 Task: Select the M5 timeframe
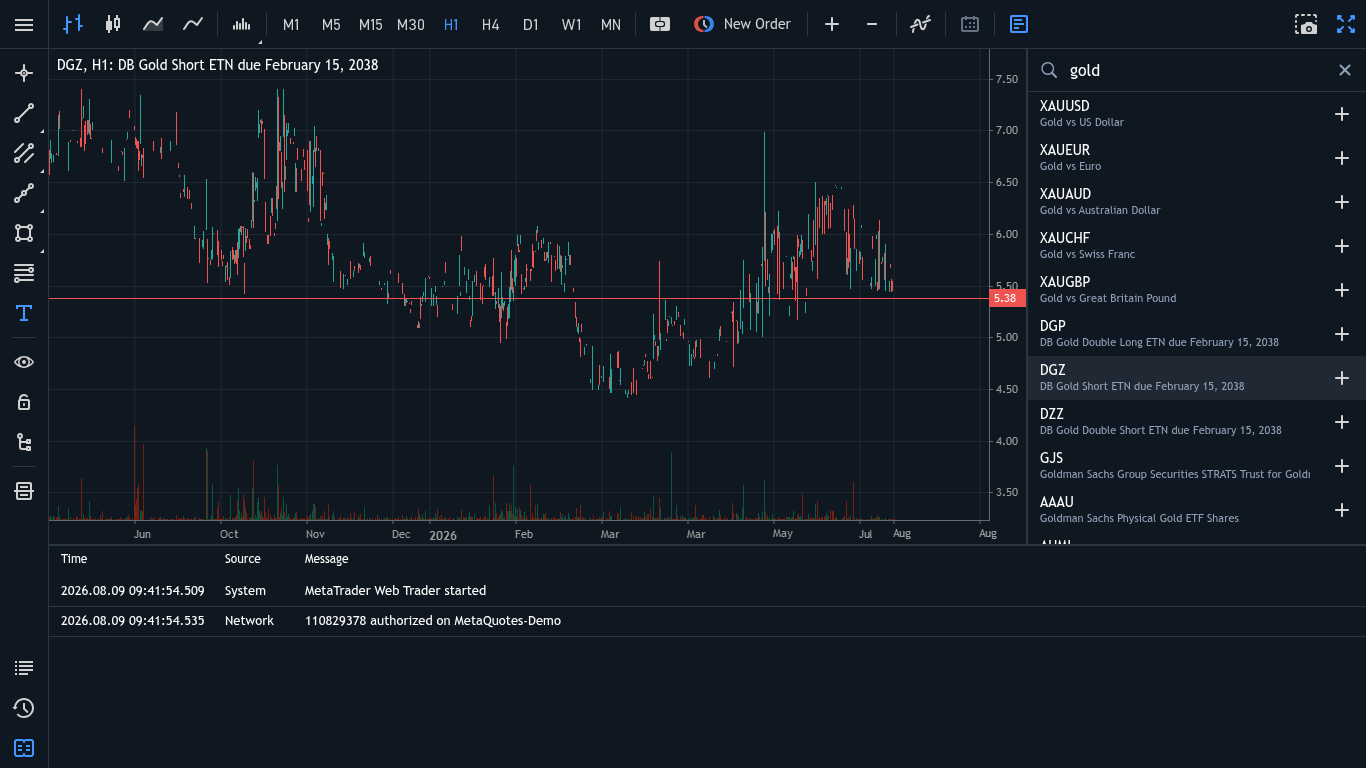tap(331, 24)
